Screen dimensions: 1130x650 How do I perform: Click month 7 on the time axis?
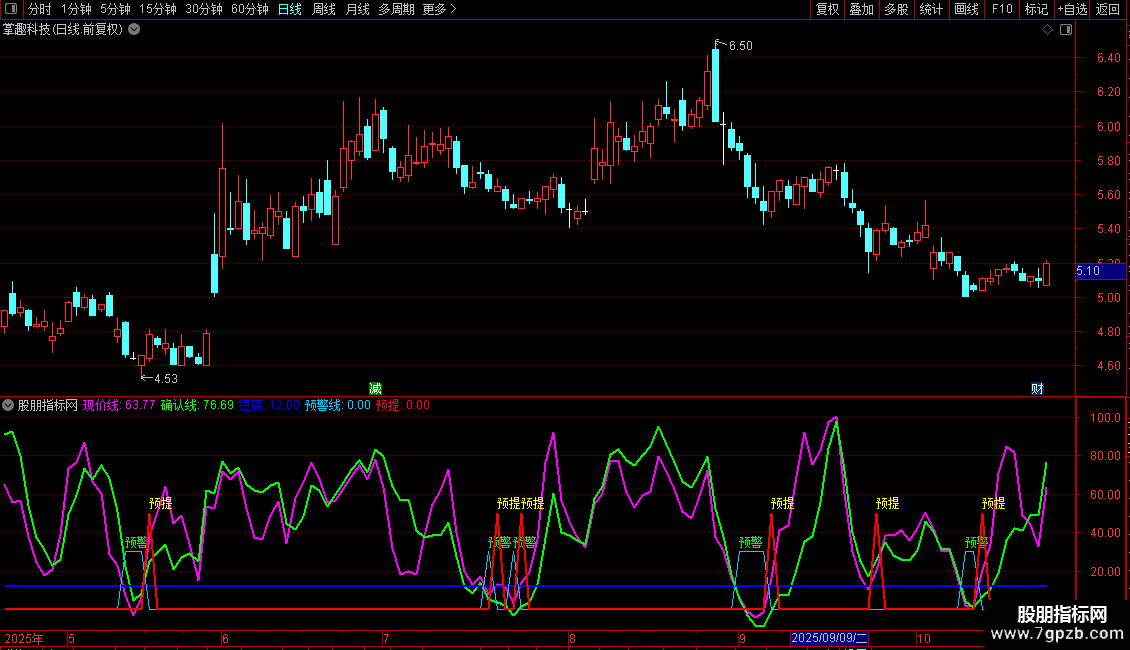click(x=386, y=638)
